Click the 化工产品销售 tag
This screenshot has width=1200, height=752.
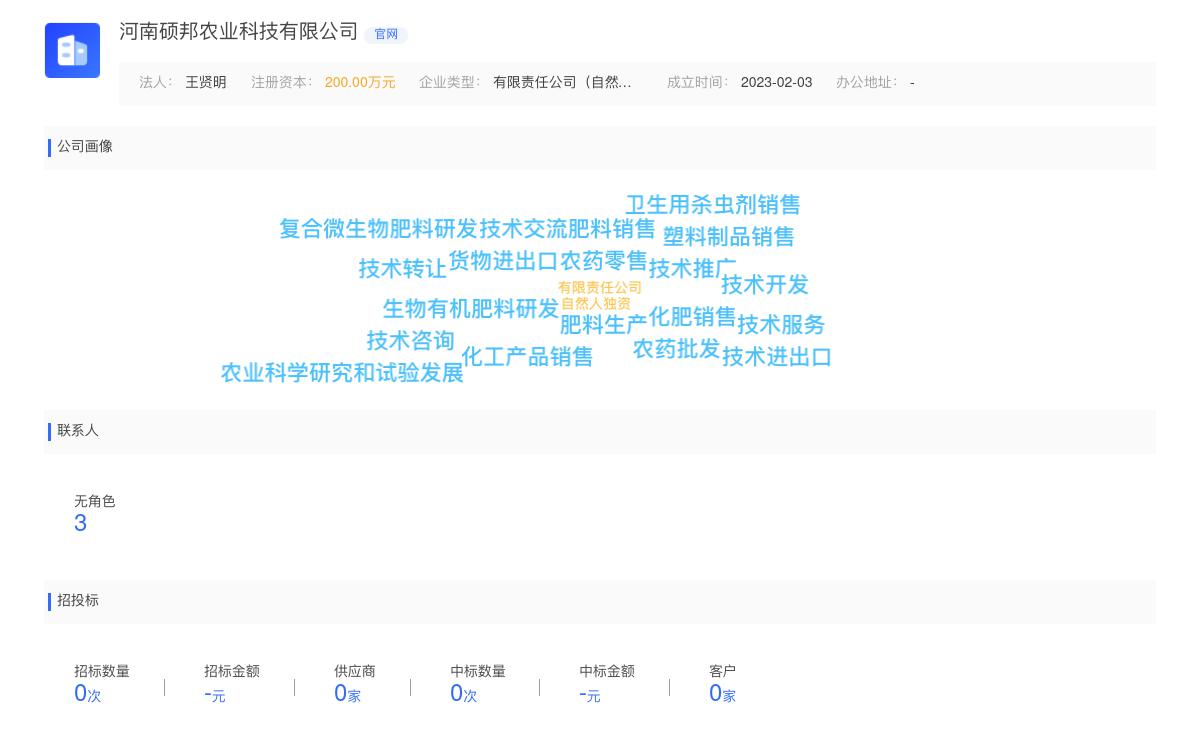tap(527, 357)
